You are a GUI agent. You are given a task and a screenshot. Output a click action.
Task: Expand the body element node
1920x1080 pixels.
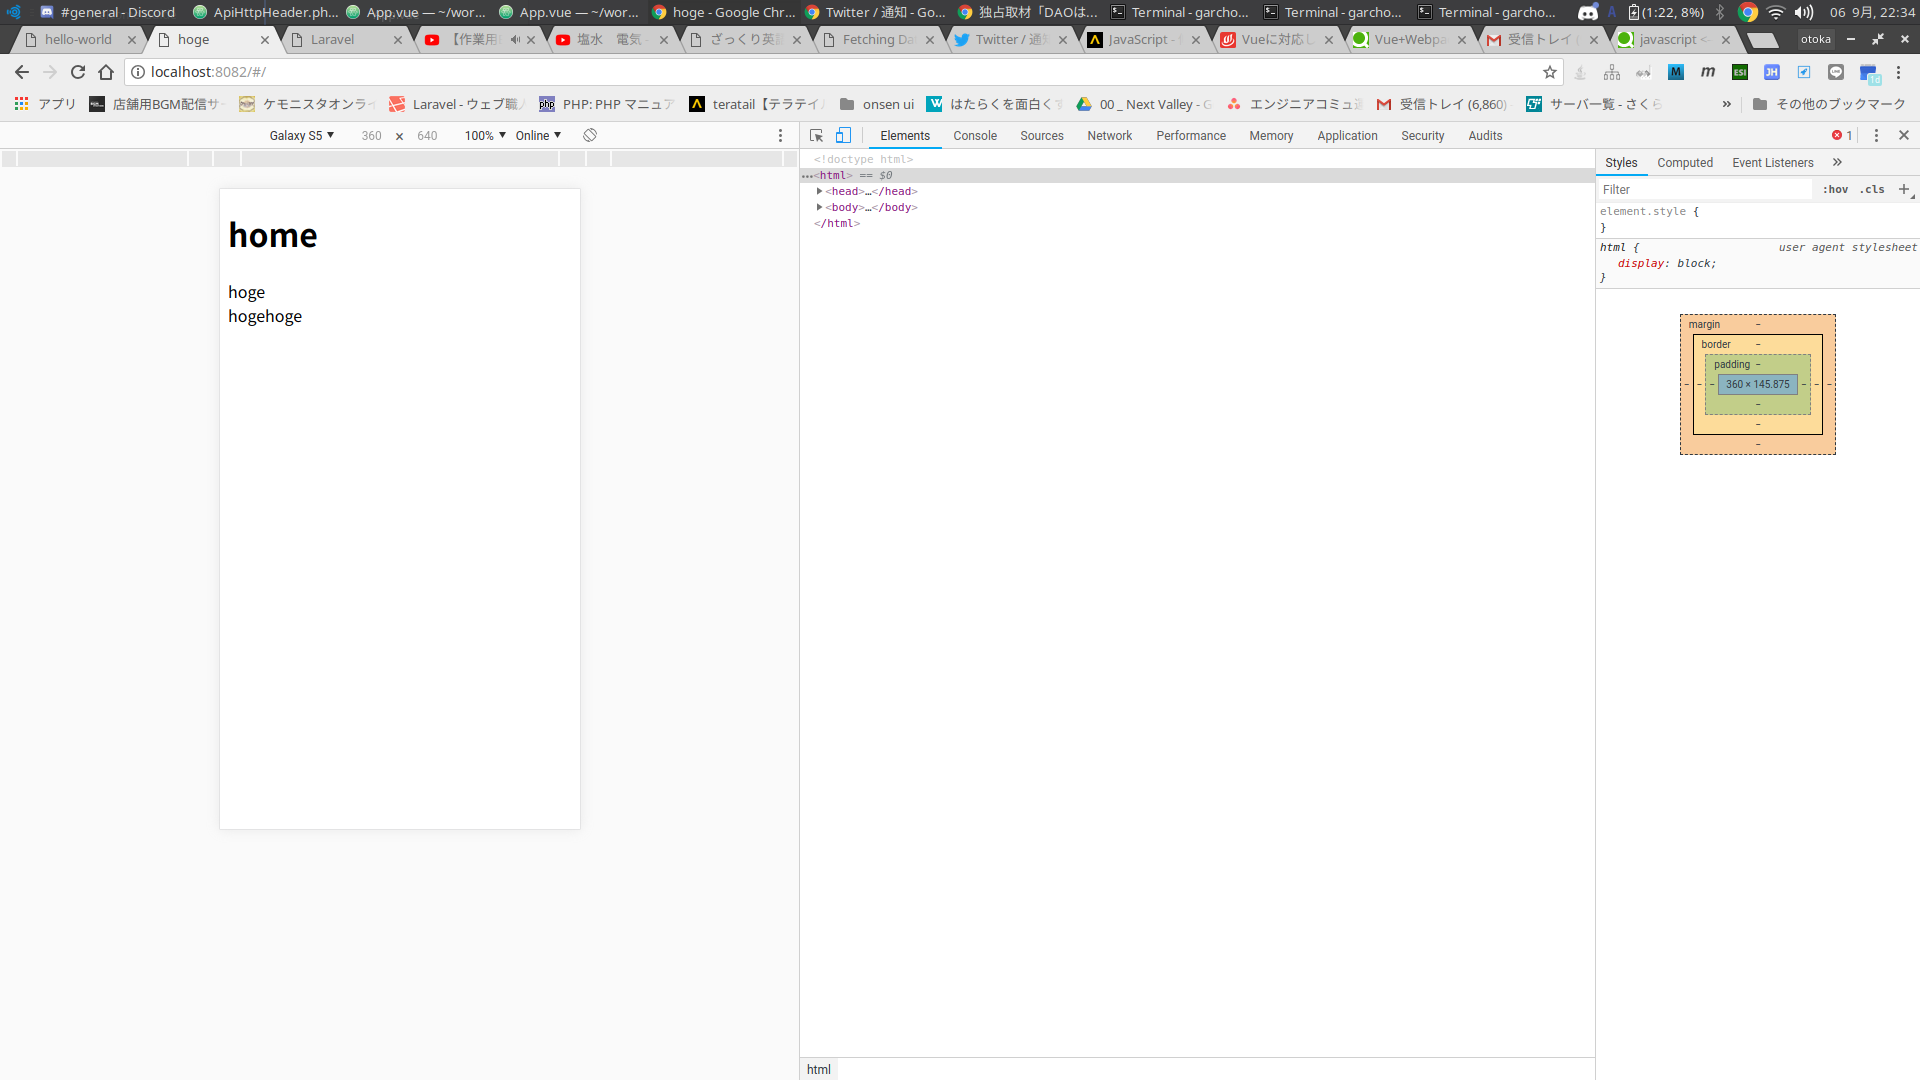coord(819,207)
